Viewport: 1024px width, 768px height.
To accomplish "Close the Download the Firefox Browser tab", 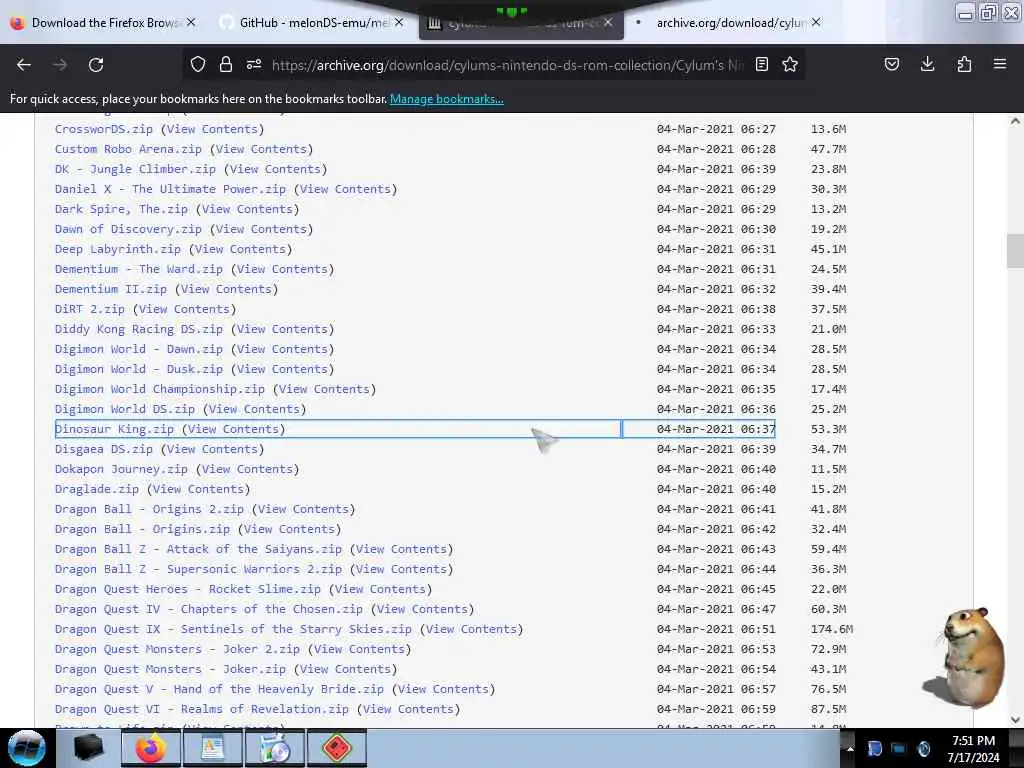I will pos(191,22).
